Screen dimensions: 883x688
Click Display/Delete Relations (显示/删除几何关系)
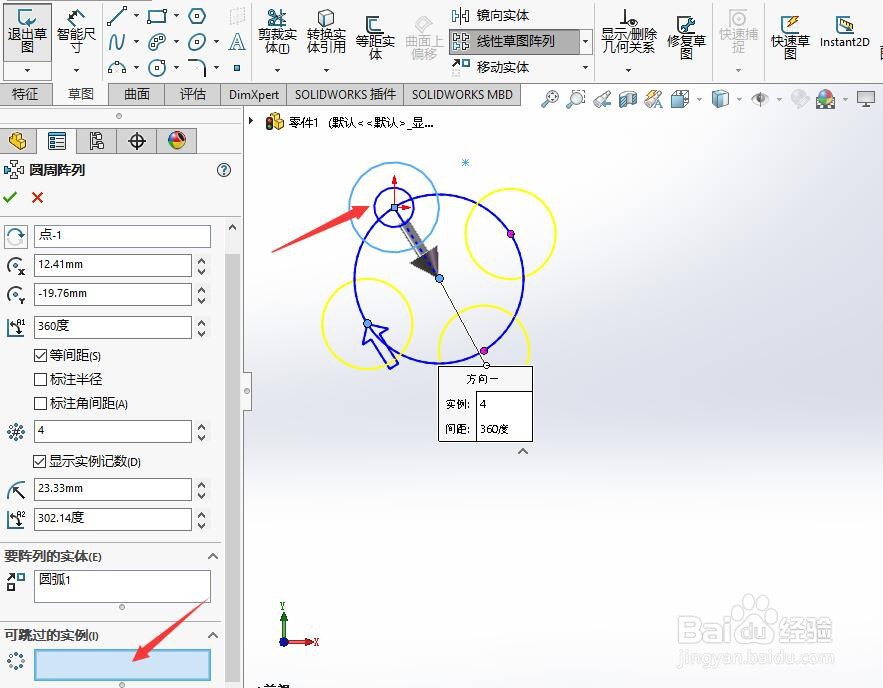[x=628, y=32]
